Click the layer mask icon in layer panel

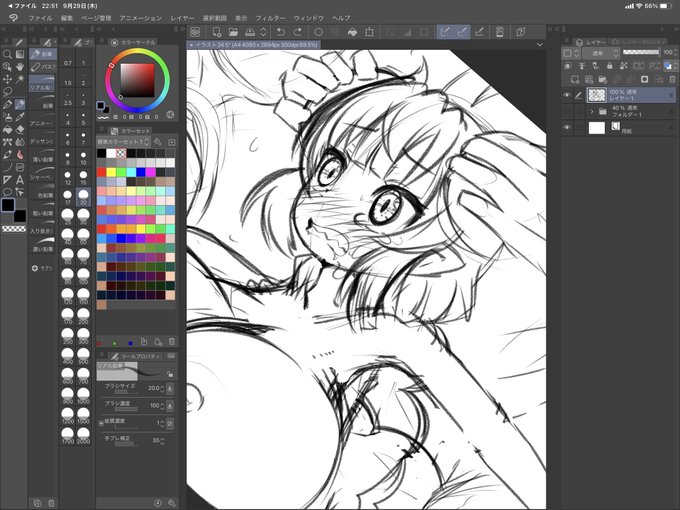coord(644,79)
